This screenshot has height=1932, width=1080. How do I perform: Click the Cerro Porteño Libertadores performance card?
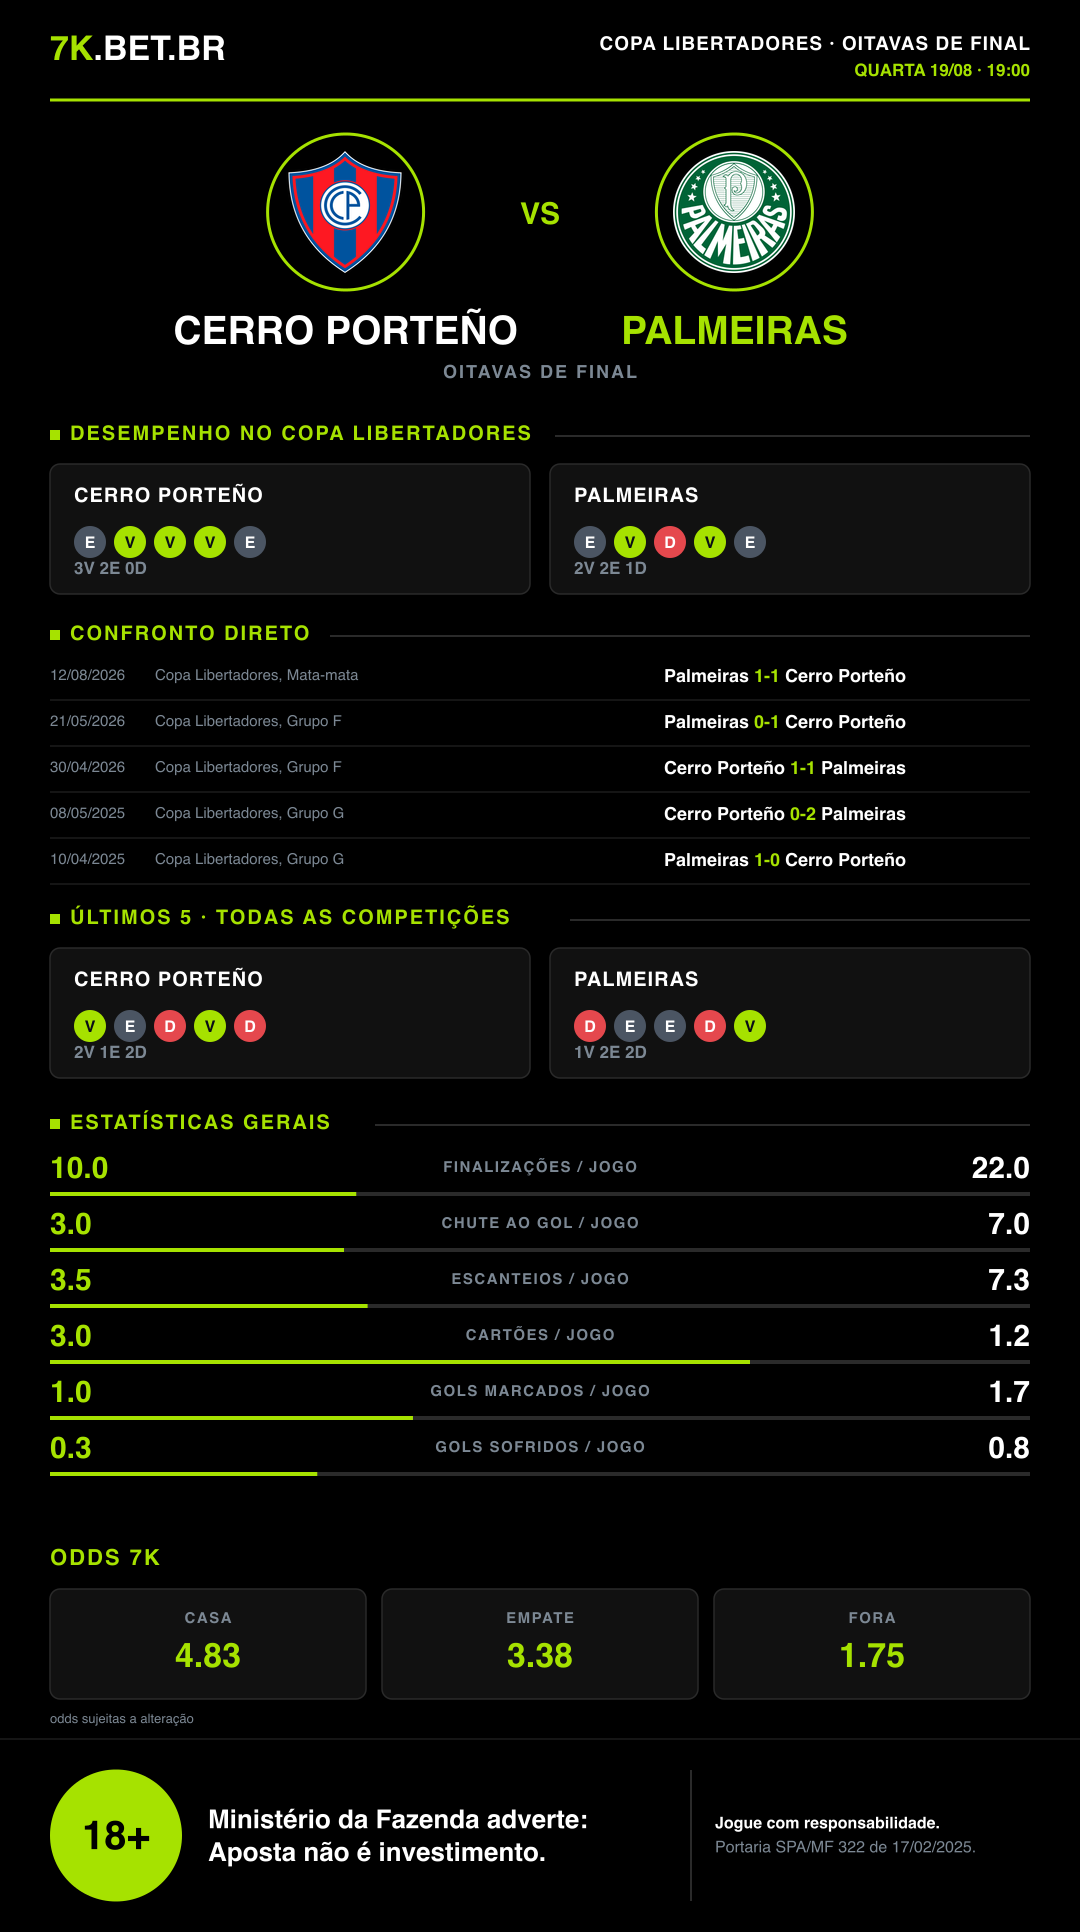[290, 529]
